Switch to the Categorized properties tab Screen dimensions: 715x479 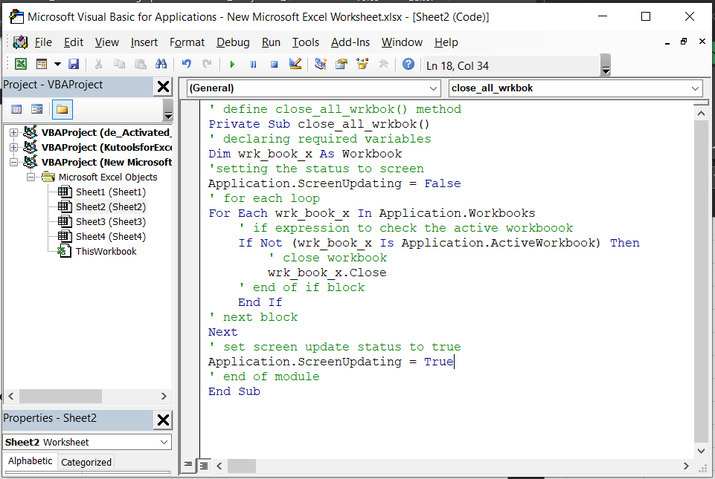[86, 462]
